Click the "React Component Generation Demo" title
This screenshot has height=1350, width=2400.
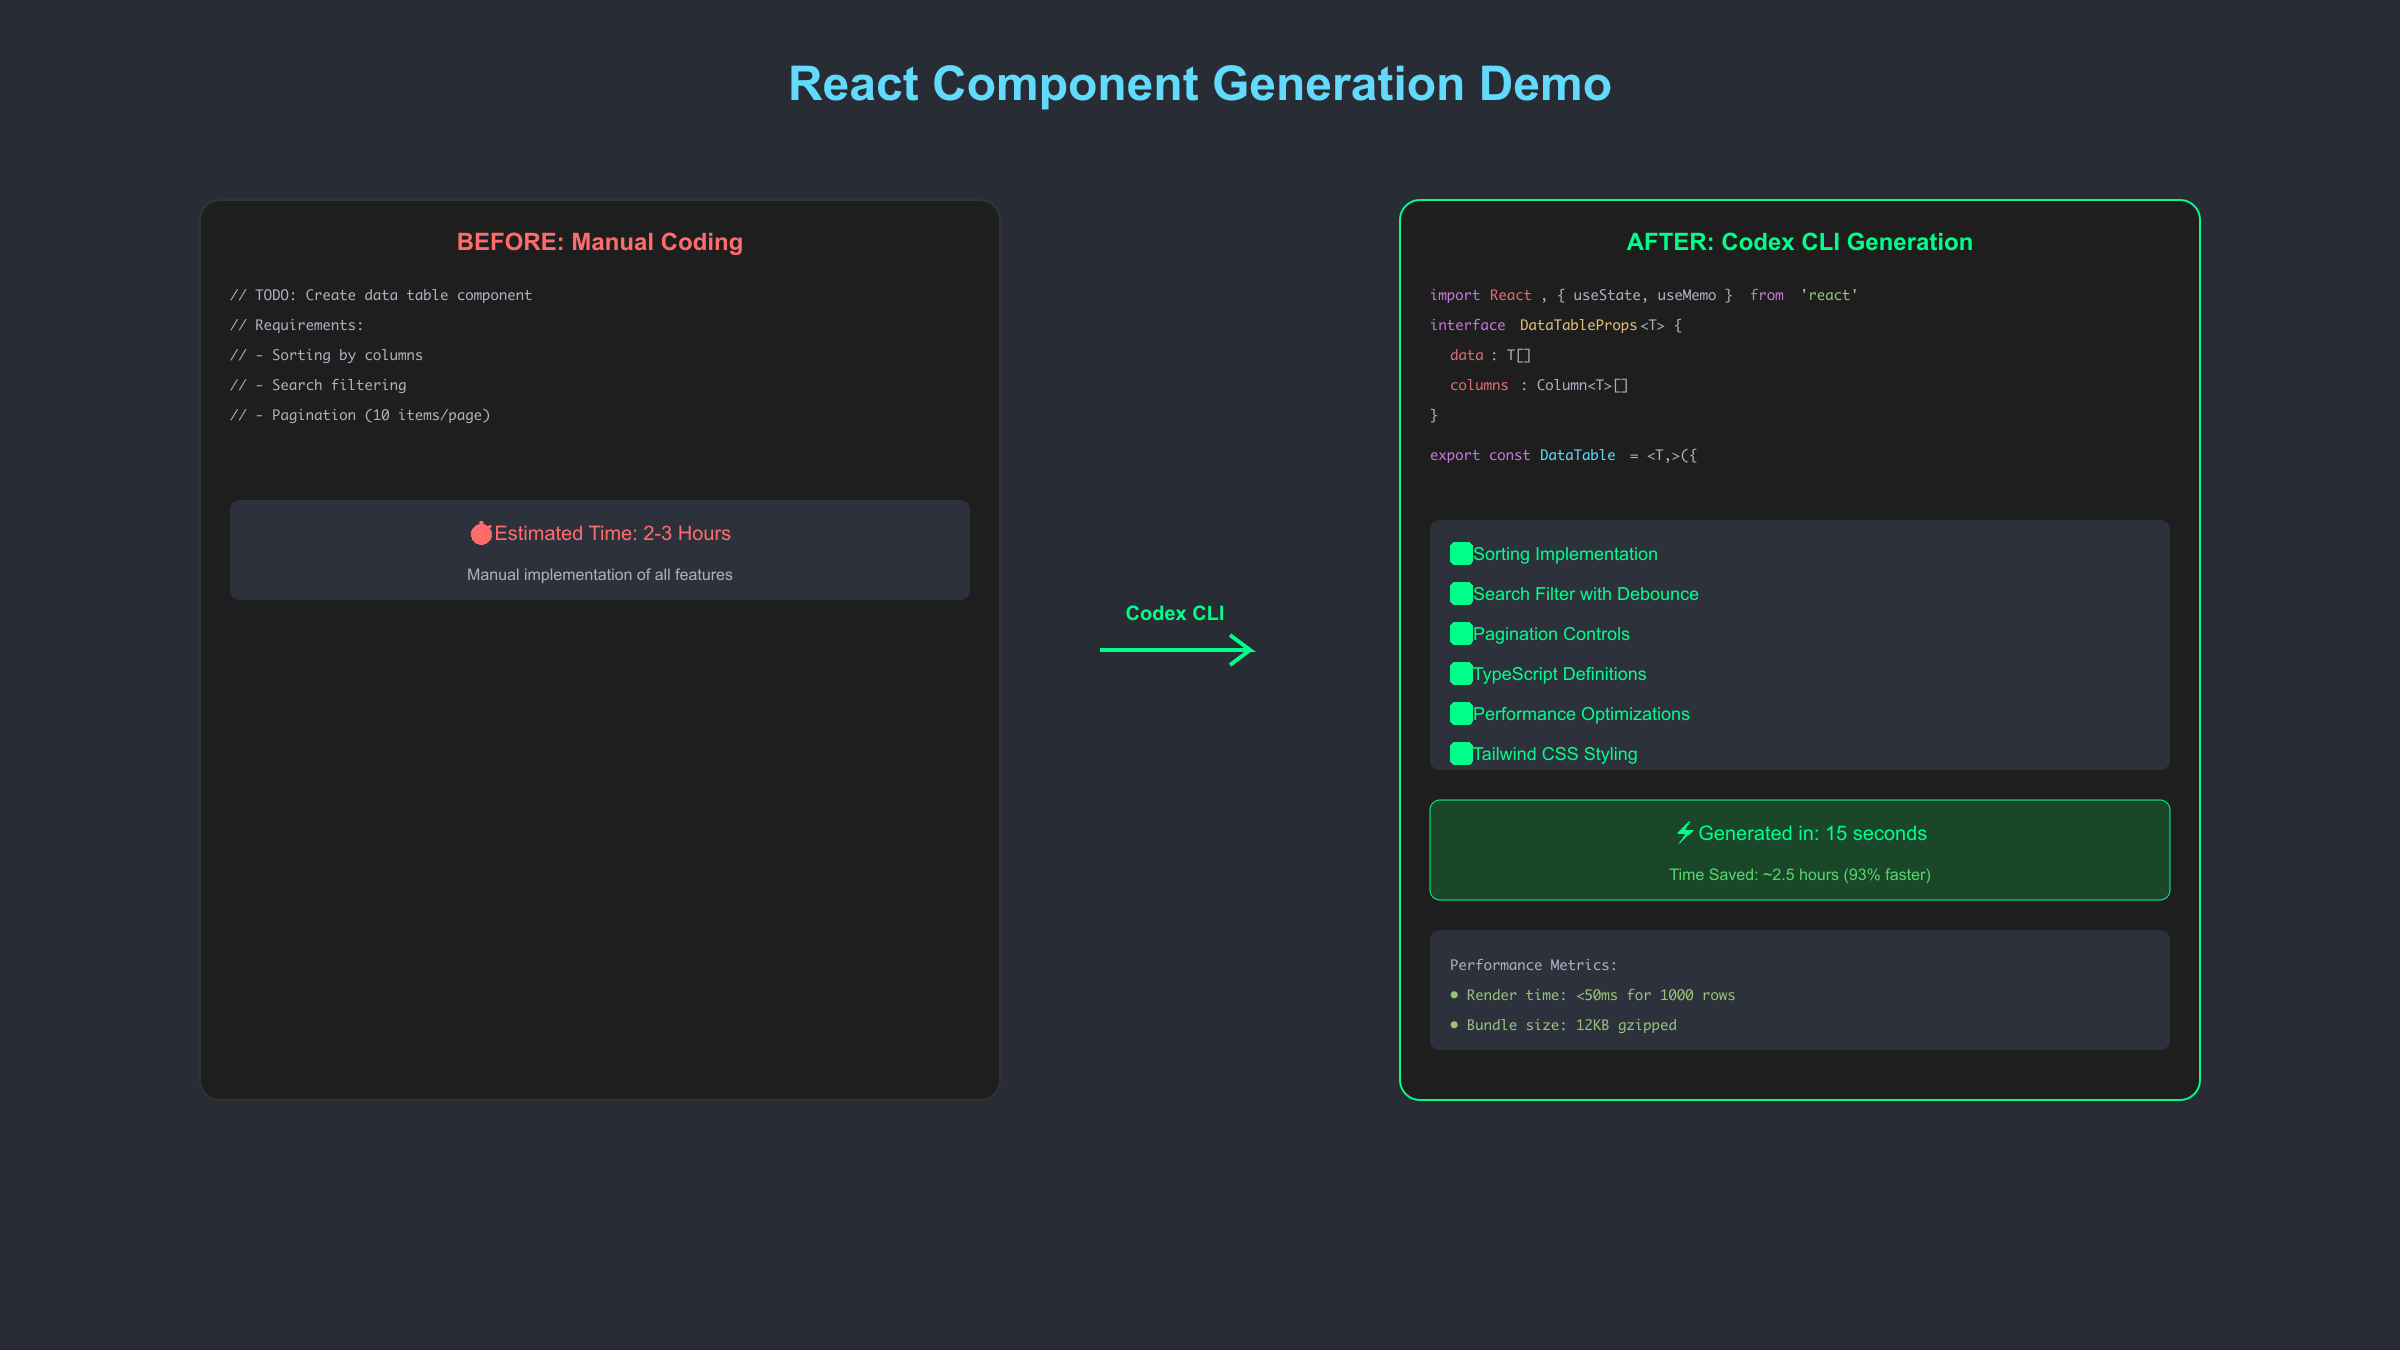[x=1200, y=84]
